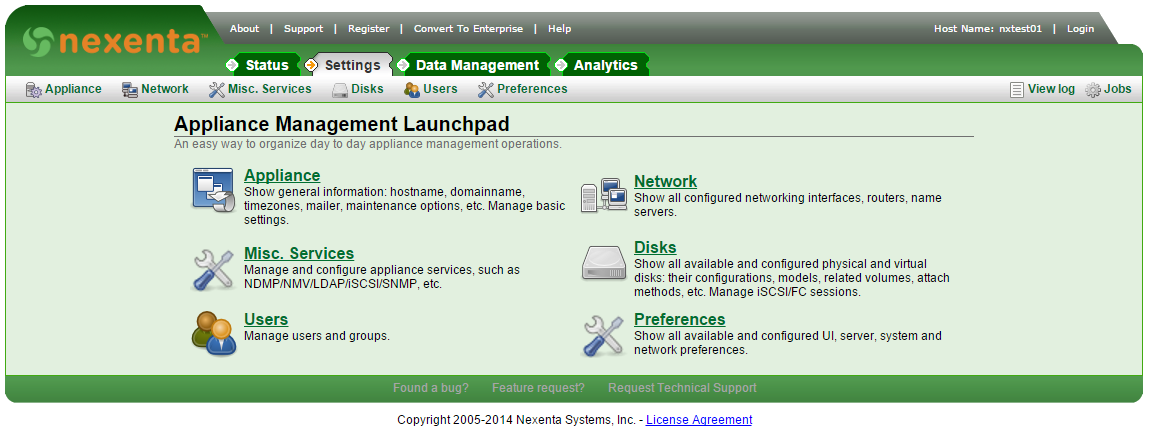Go to Users in the submenu bar

(x=440, y=89)
